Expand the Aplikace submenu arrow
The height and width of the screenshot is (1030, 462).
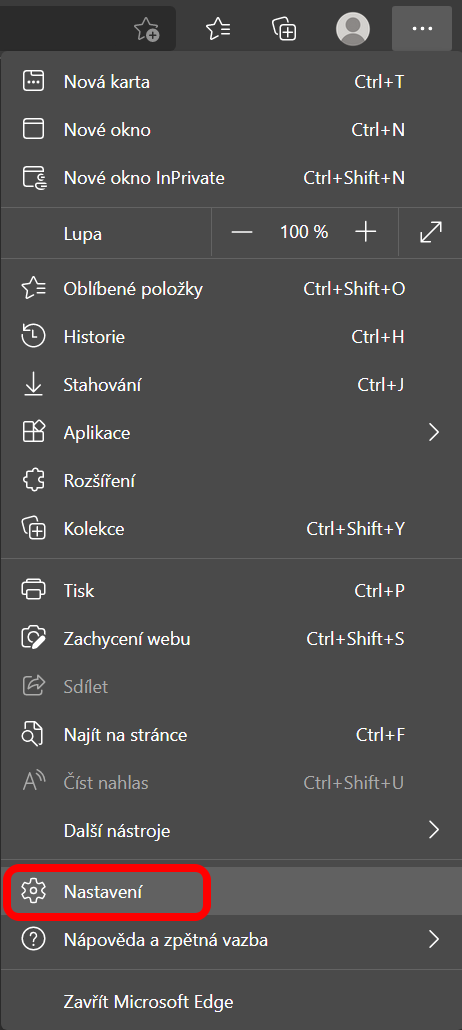[433, 433]
